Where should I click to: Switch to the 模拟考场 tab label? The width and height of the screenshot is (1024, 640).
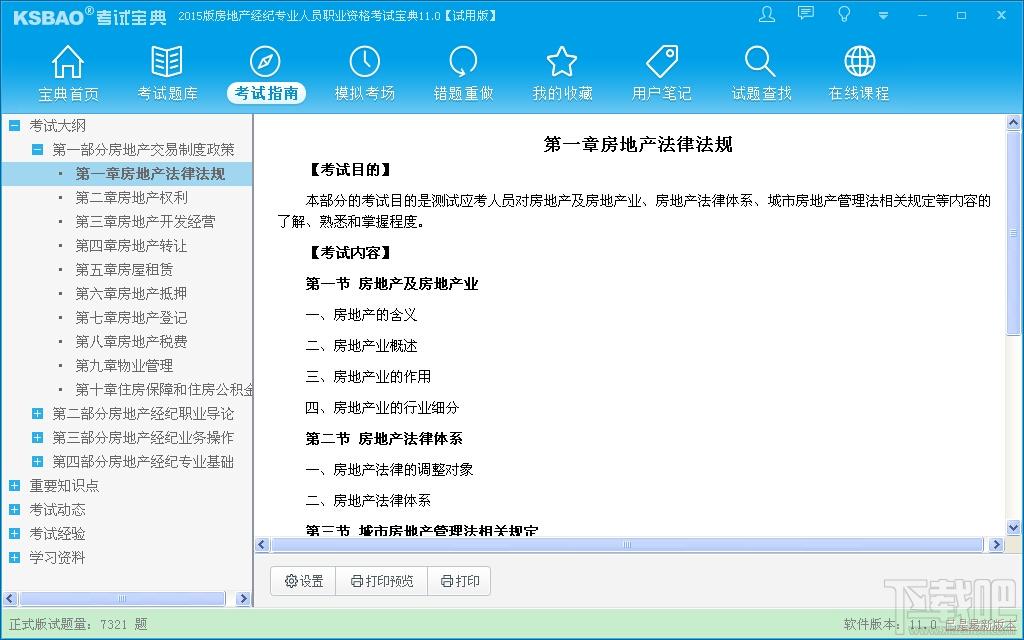click(x=364, y=93)
